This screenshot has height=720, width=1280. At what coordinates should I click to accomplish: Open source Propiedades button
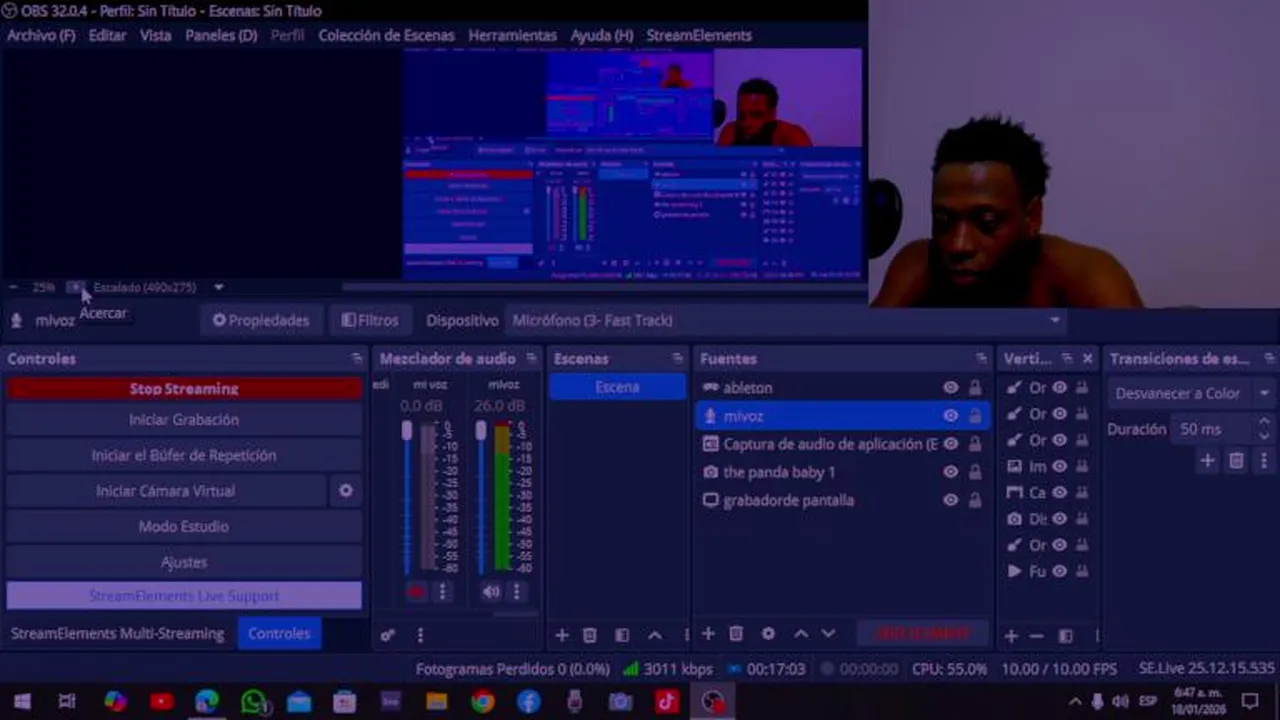point(261,320)
